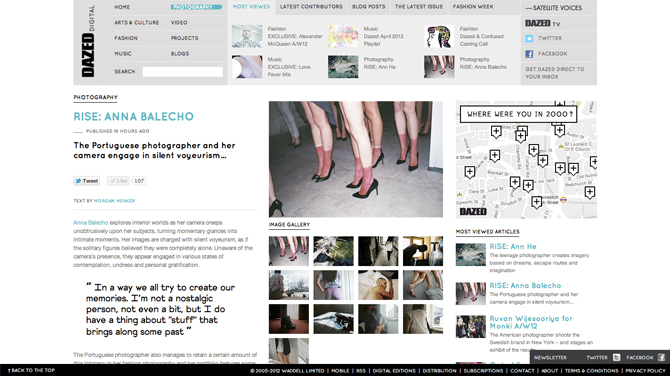Open first image gallery thumbnail
This screenshot has width=670, height=376.
(x=289, y=251)
